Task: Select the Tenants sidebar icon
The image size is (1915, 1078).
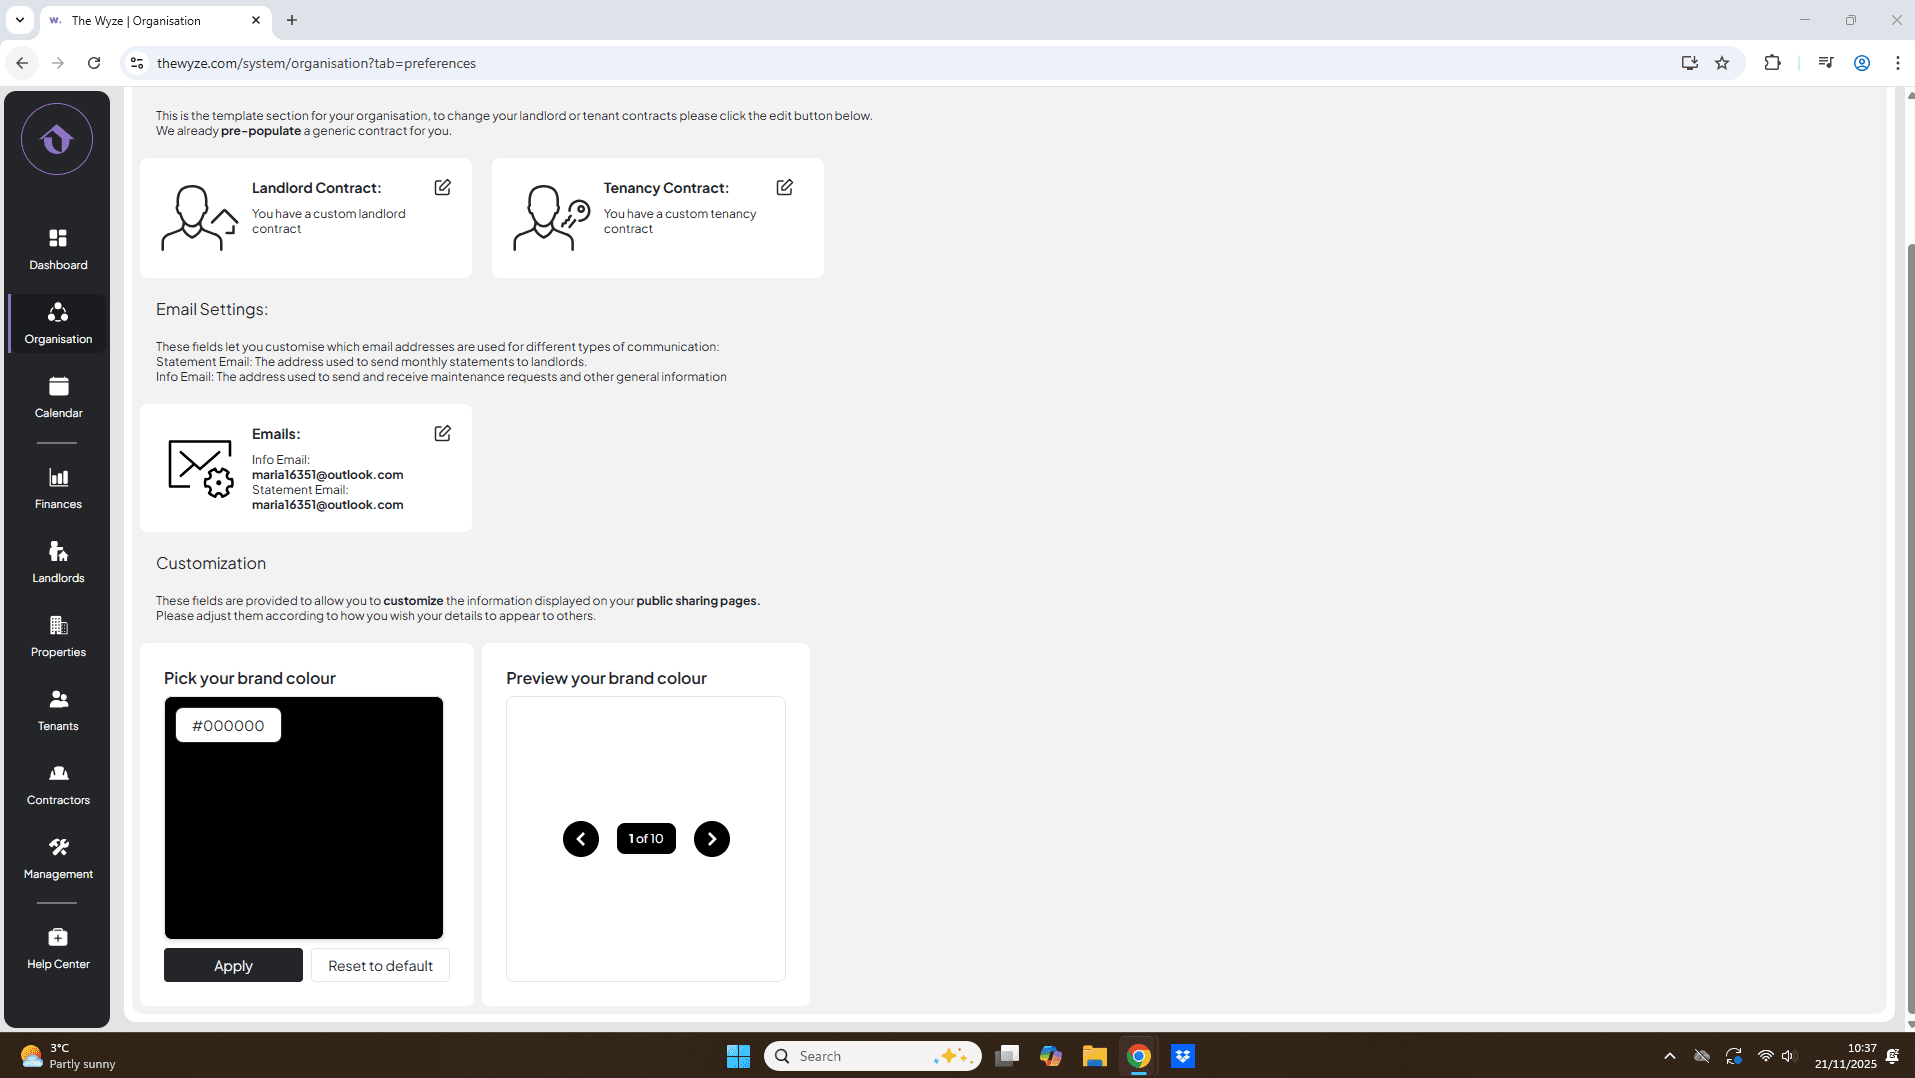Action: 57,710
